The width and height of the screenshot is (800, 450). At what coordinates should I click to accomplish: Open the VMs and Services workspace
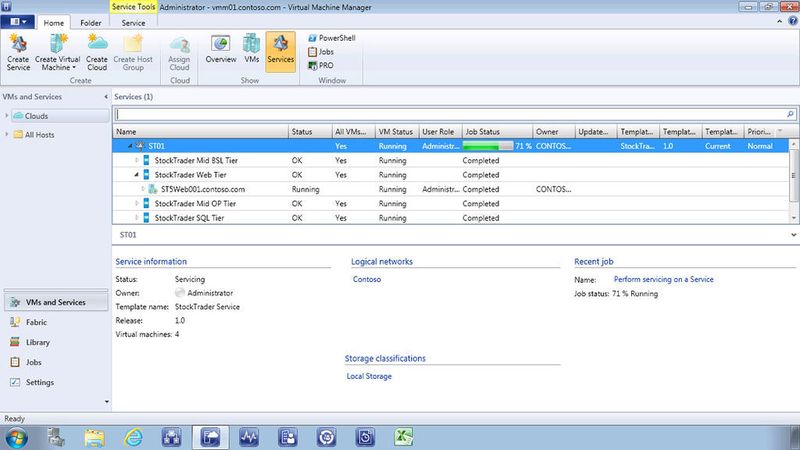(56, 302)
